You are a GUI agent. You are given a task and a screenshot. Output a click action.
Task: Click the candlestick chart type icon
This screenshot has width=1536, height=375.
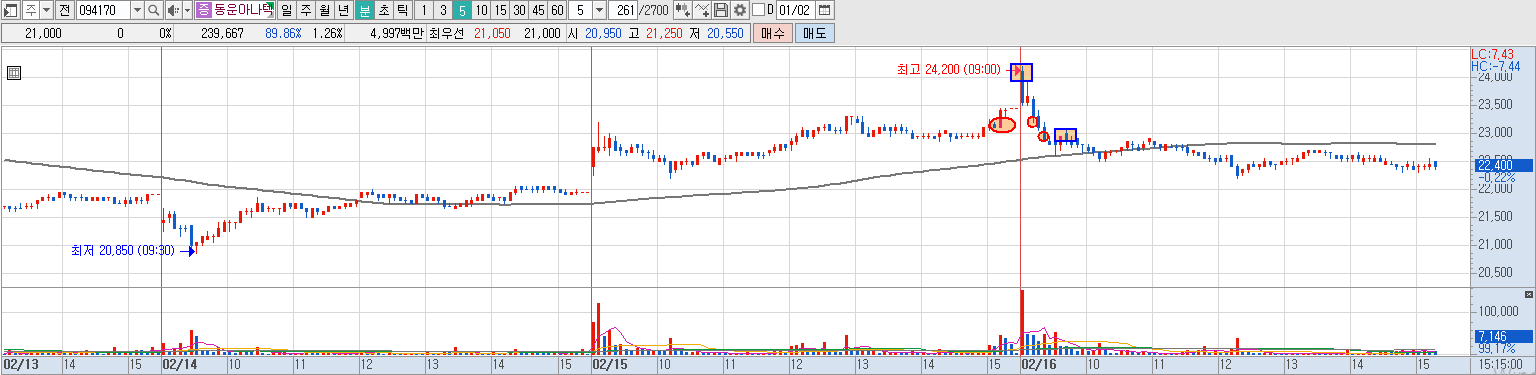682,10
